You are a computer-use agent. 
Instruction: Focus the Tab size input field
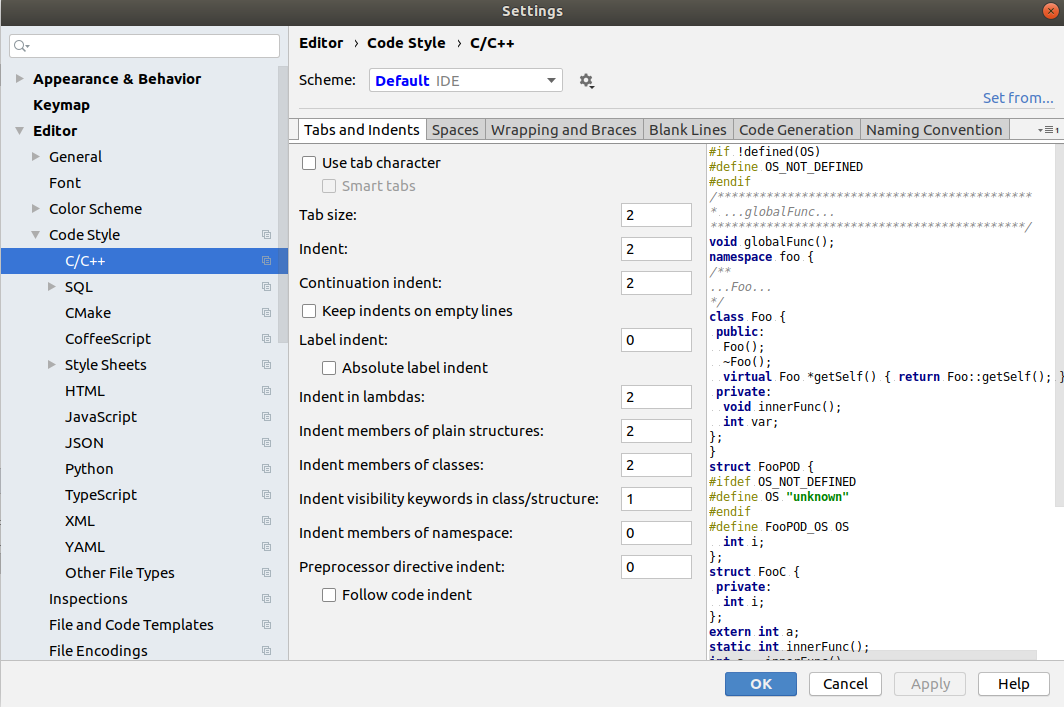[656, 215]
